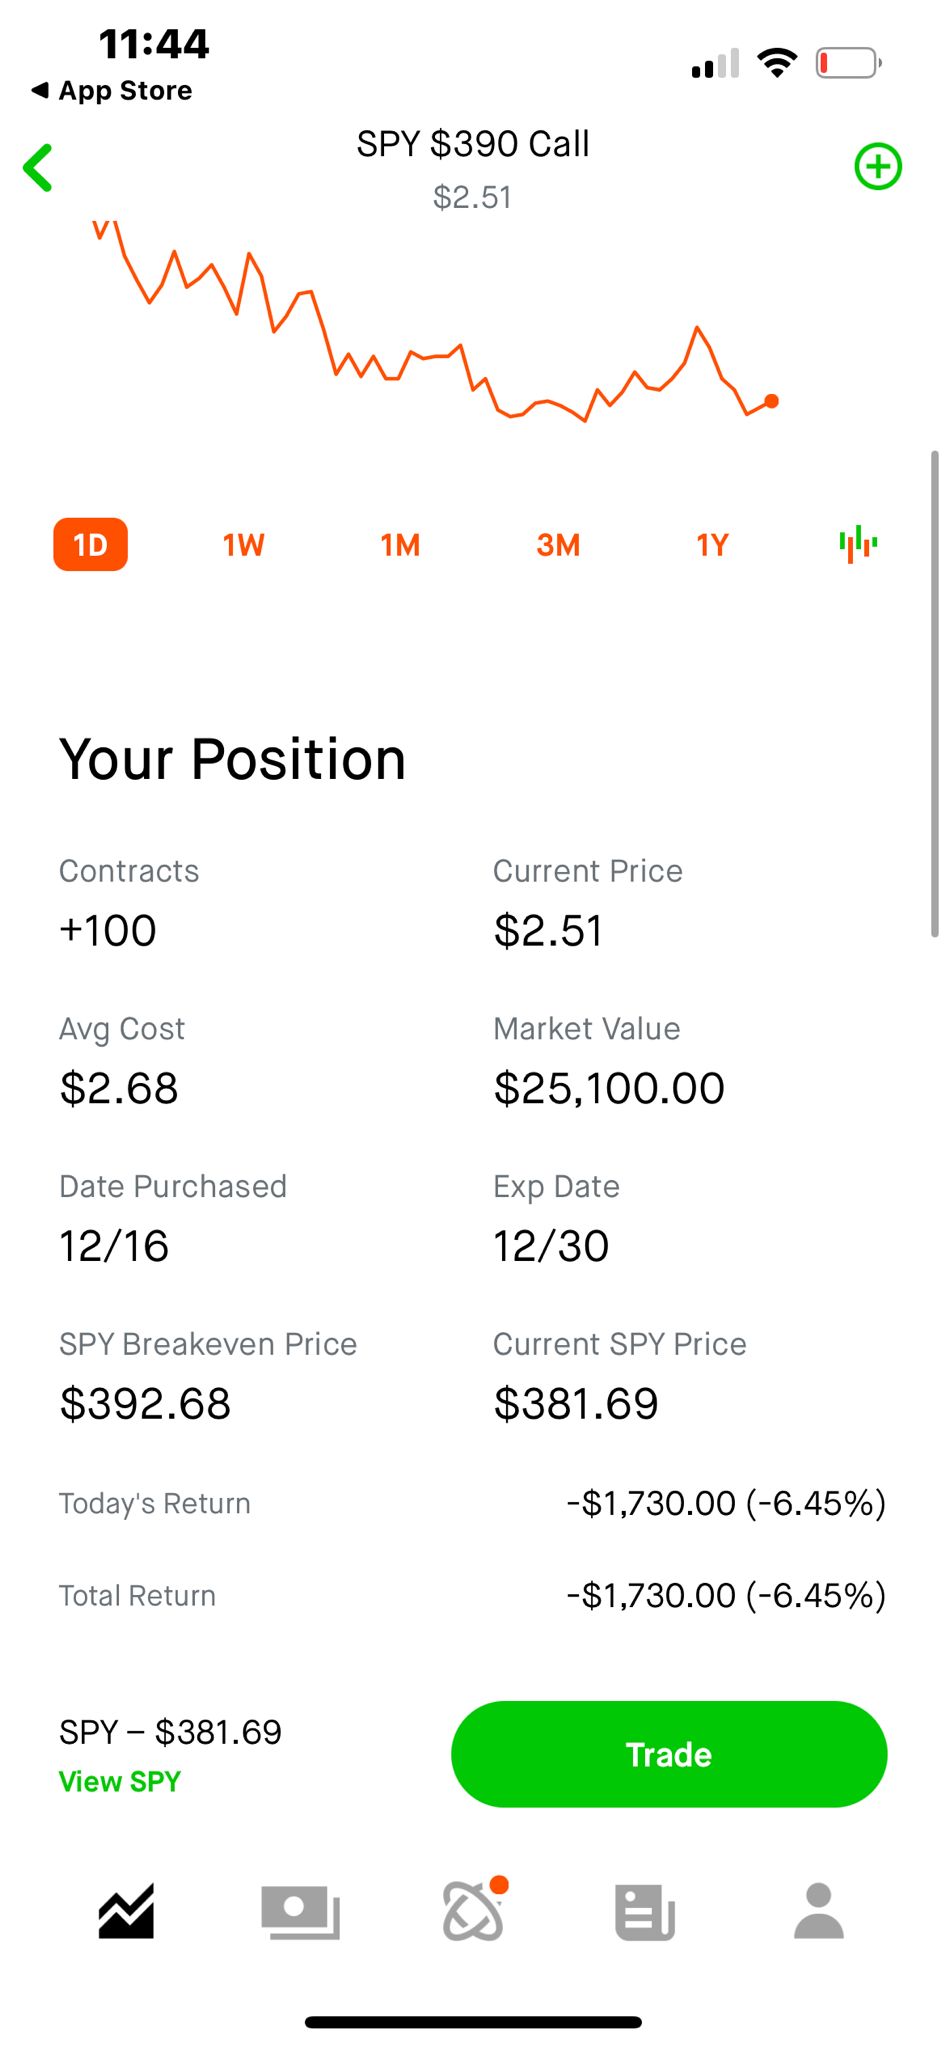
Task: Return to App Store via back label
Action: [112, 91]
